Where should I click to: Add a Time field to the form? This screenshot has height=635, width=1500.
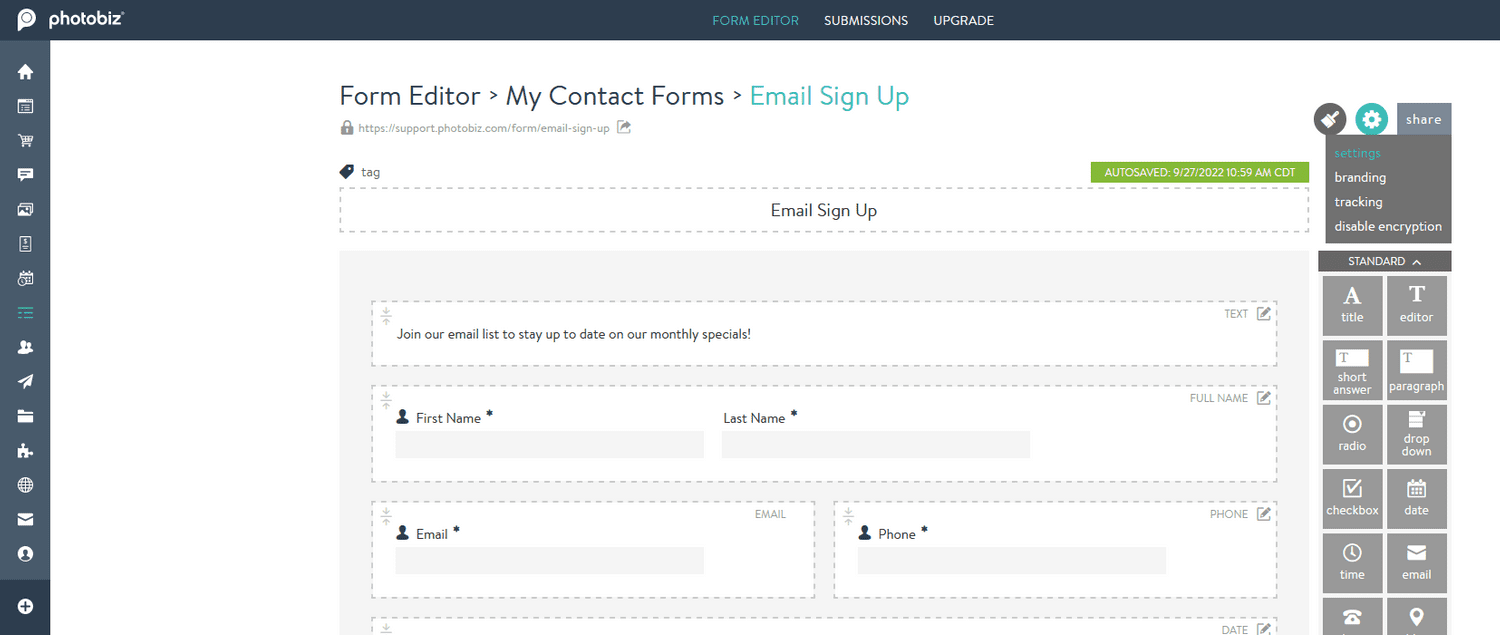tap(1352, 562)
